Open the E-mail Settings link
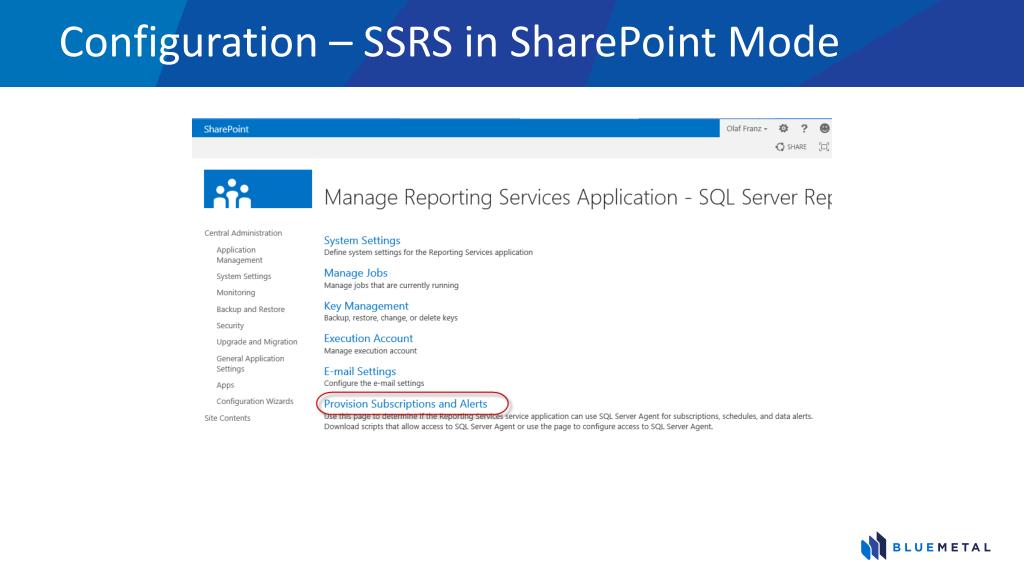This screenshot has height=576, width=1024. 360,371
